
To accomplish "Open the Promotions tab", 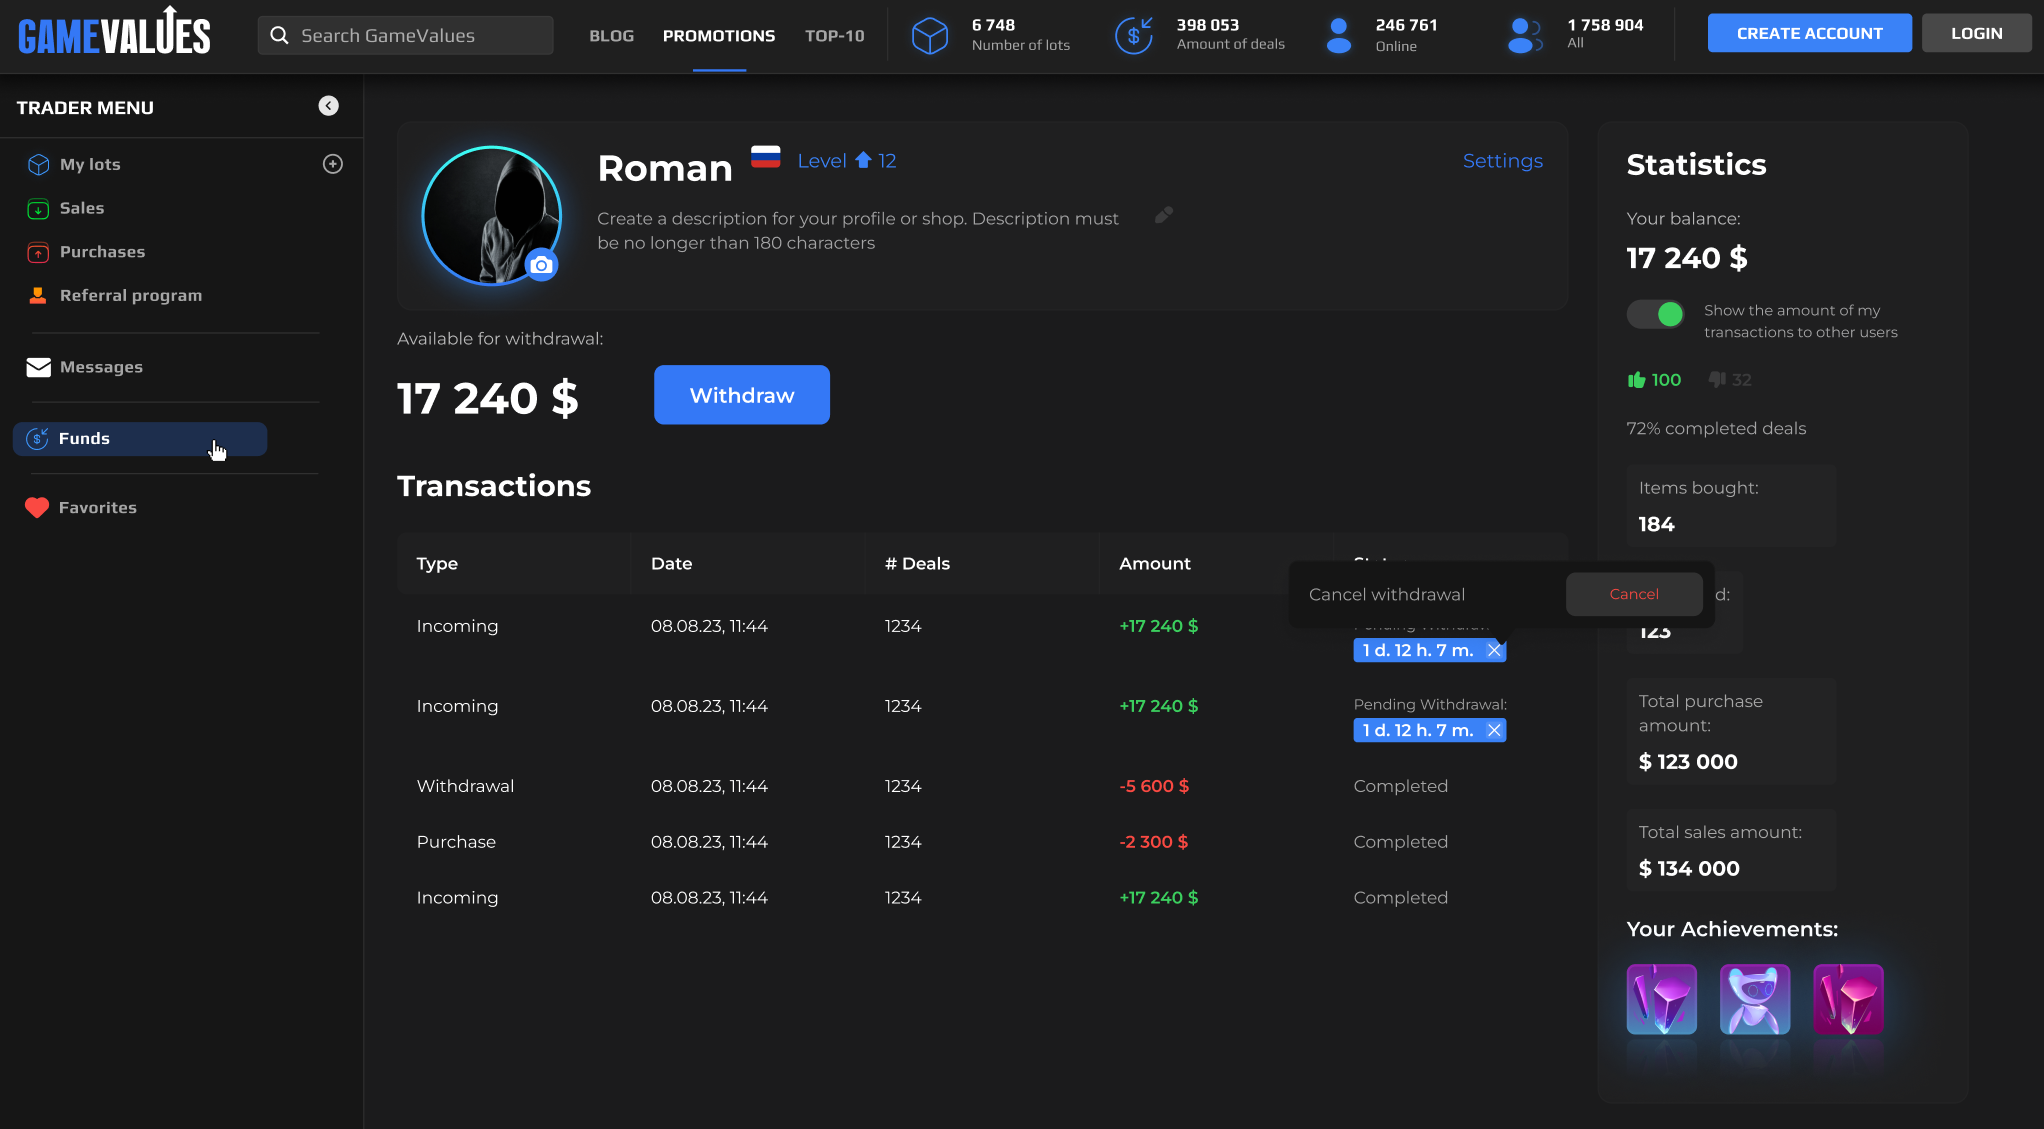I will point(718,36).
